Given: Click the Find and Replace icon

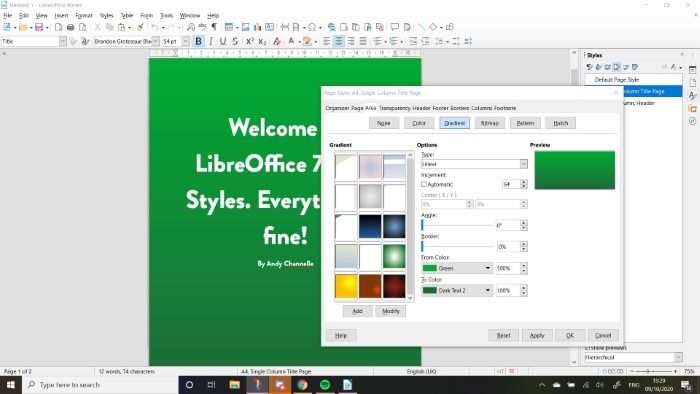Looking at the screenshot, I should (191, 27).
